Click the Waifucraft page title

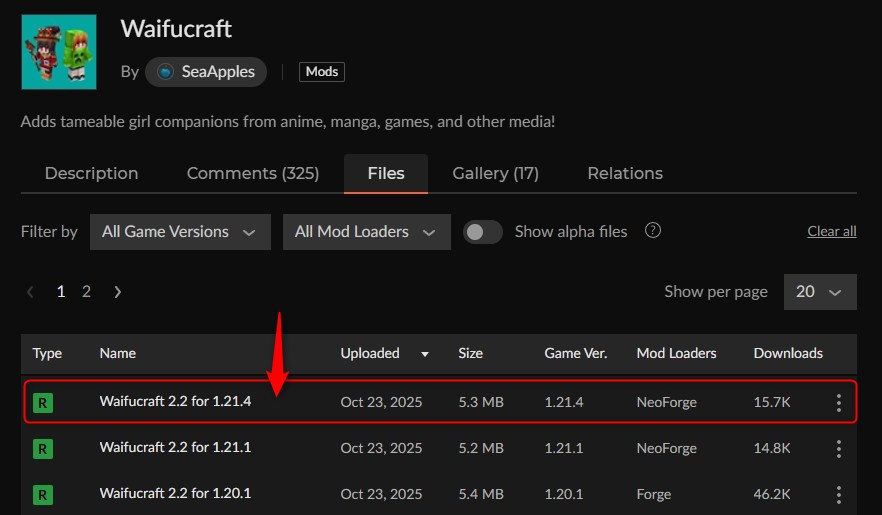176,29
